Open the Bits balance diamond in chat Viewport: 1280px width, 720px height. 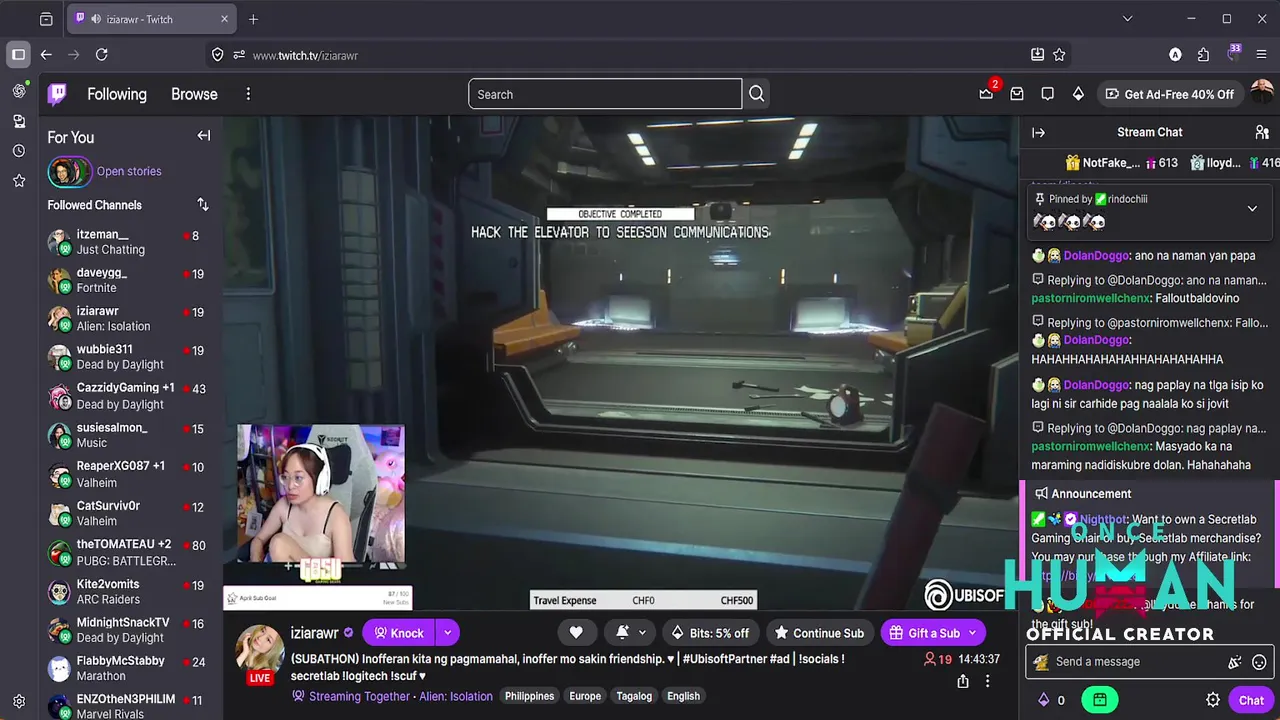(1044, 700)
